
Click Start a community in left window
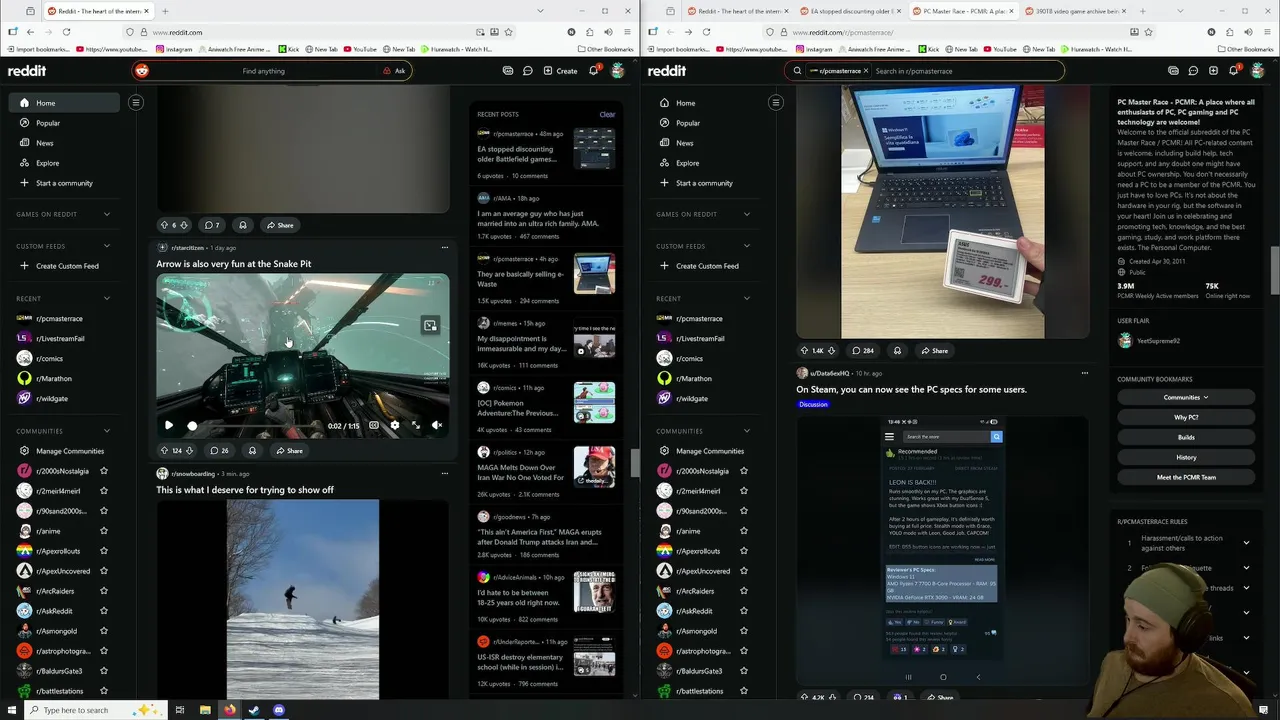(65, 183)
